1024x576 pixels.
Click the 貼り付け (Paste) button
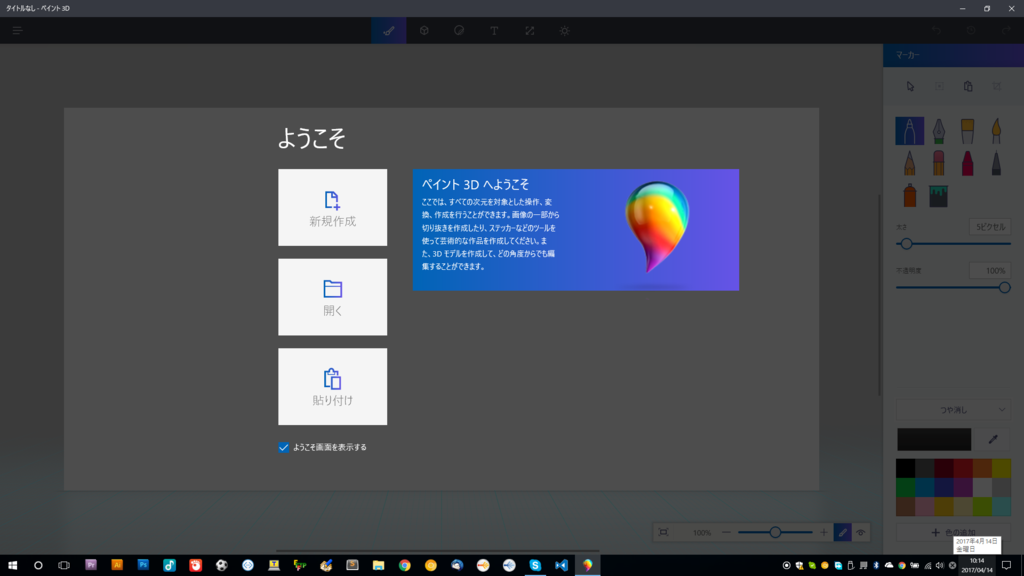(332, 387)
